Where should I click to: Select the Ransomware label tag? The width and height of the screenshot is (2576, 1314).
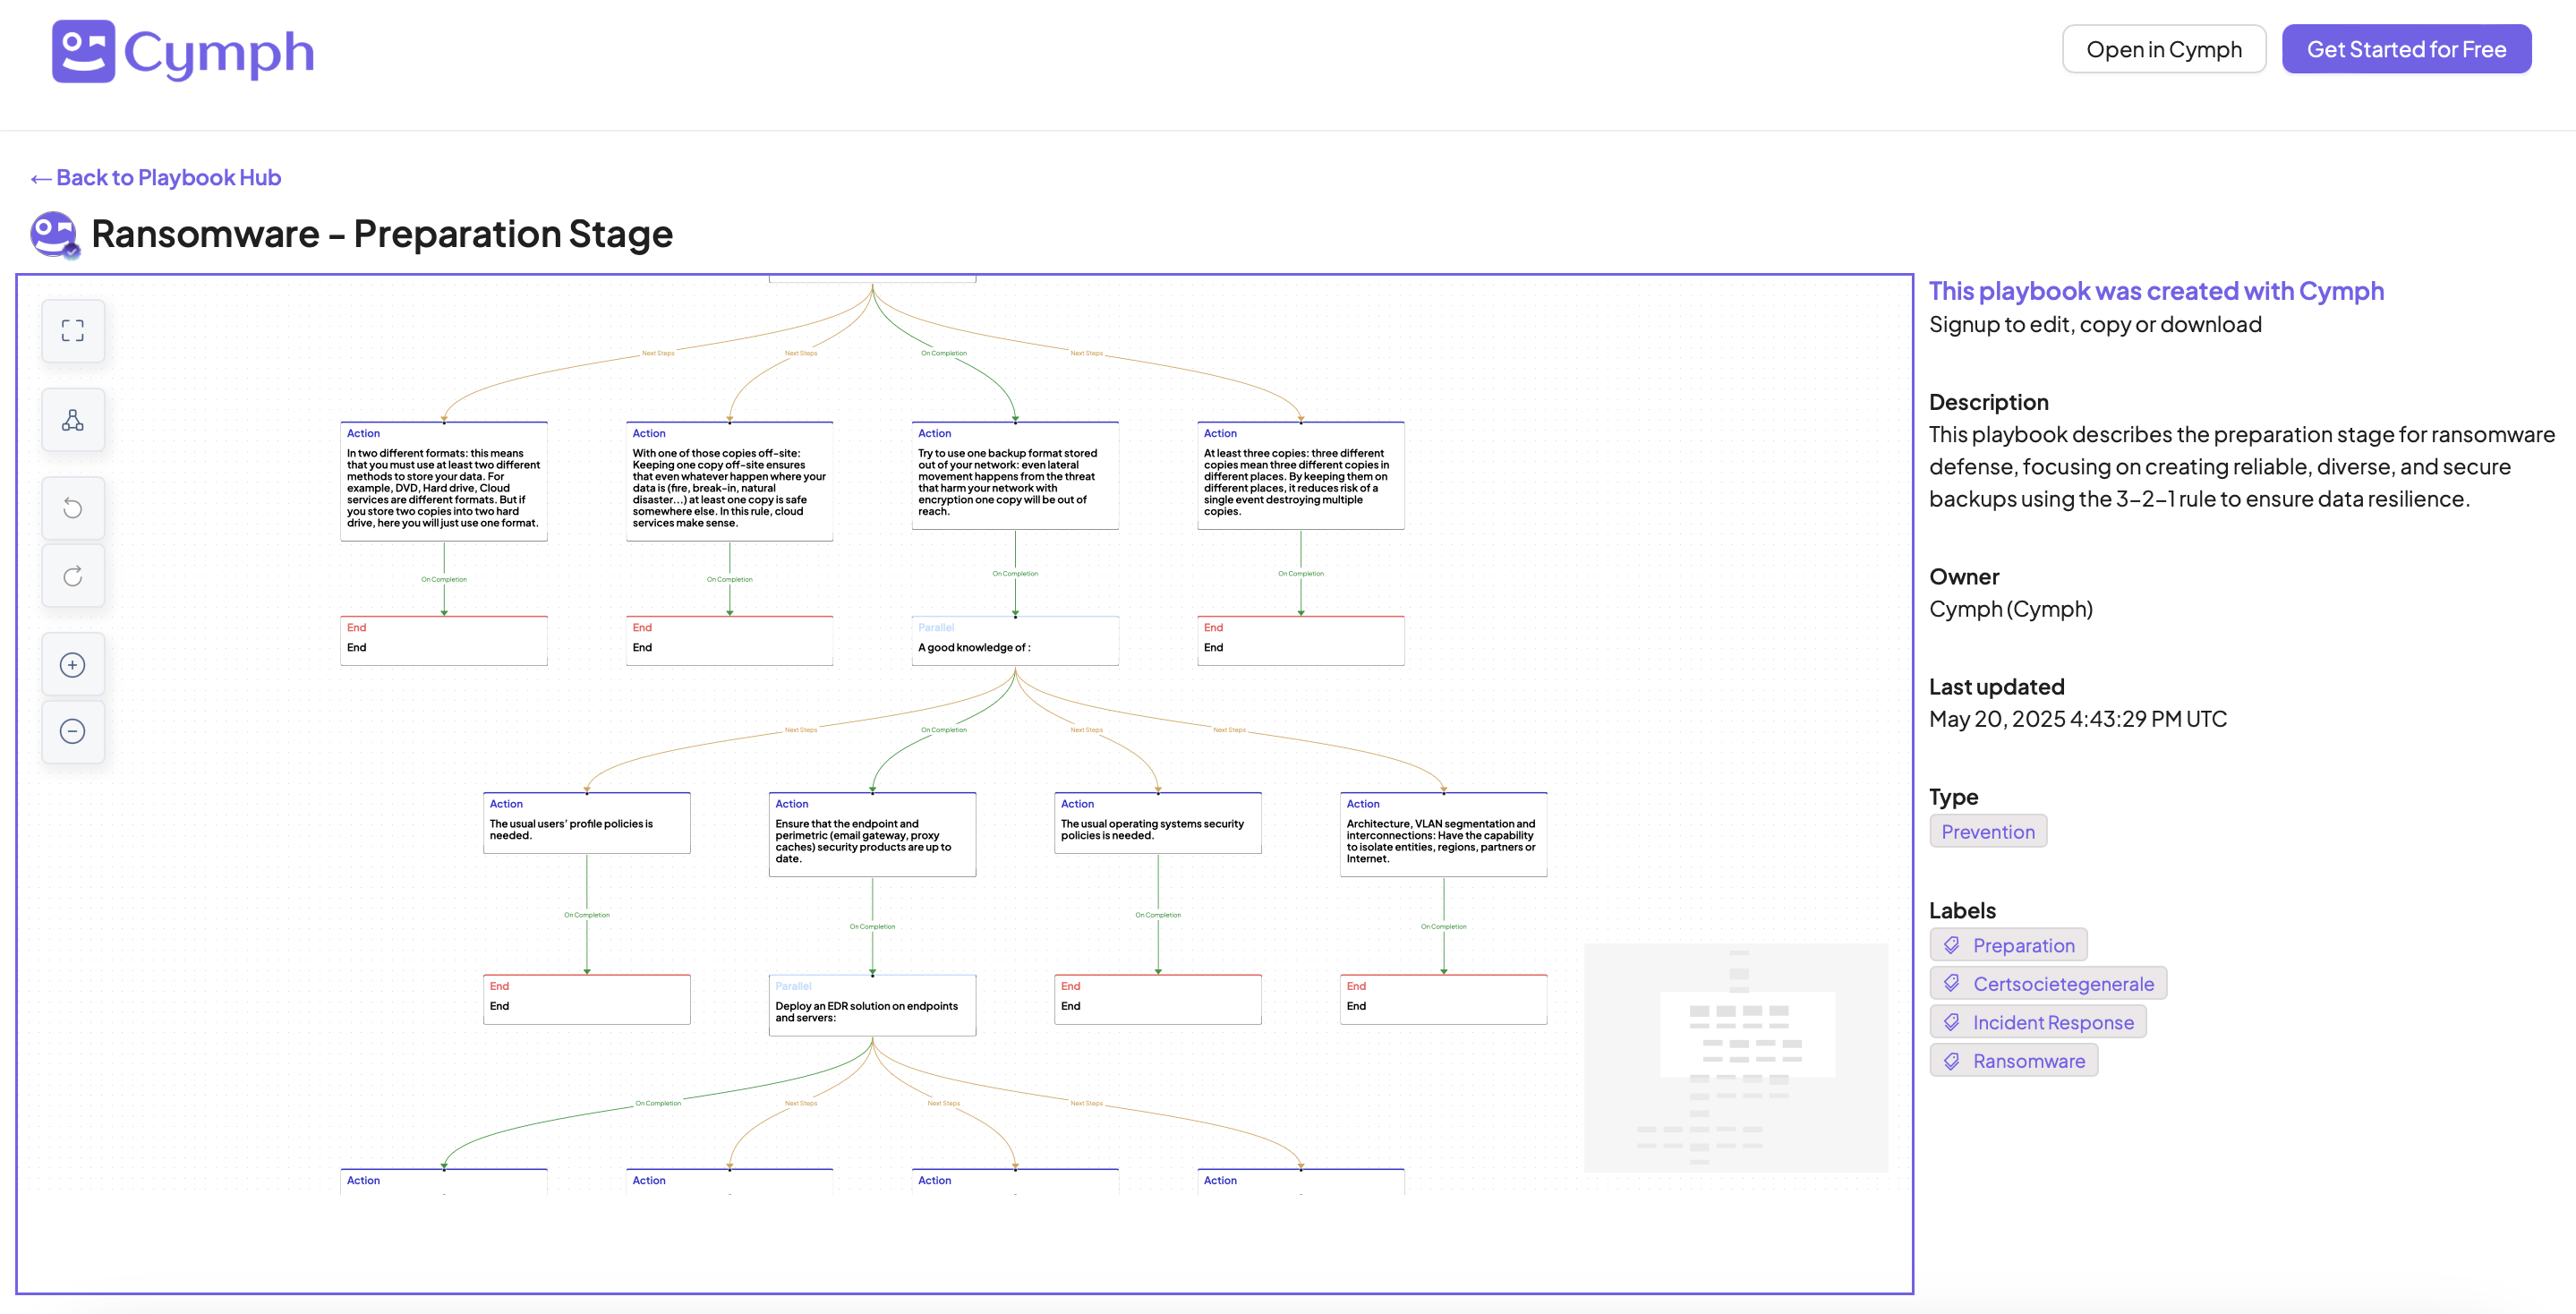point(2013,1060)
